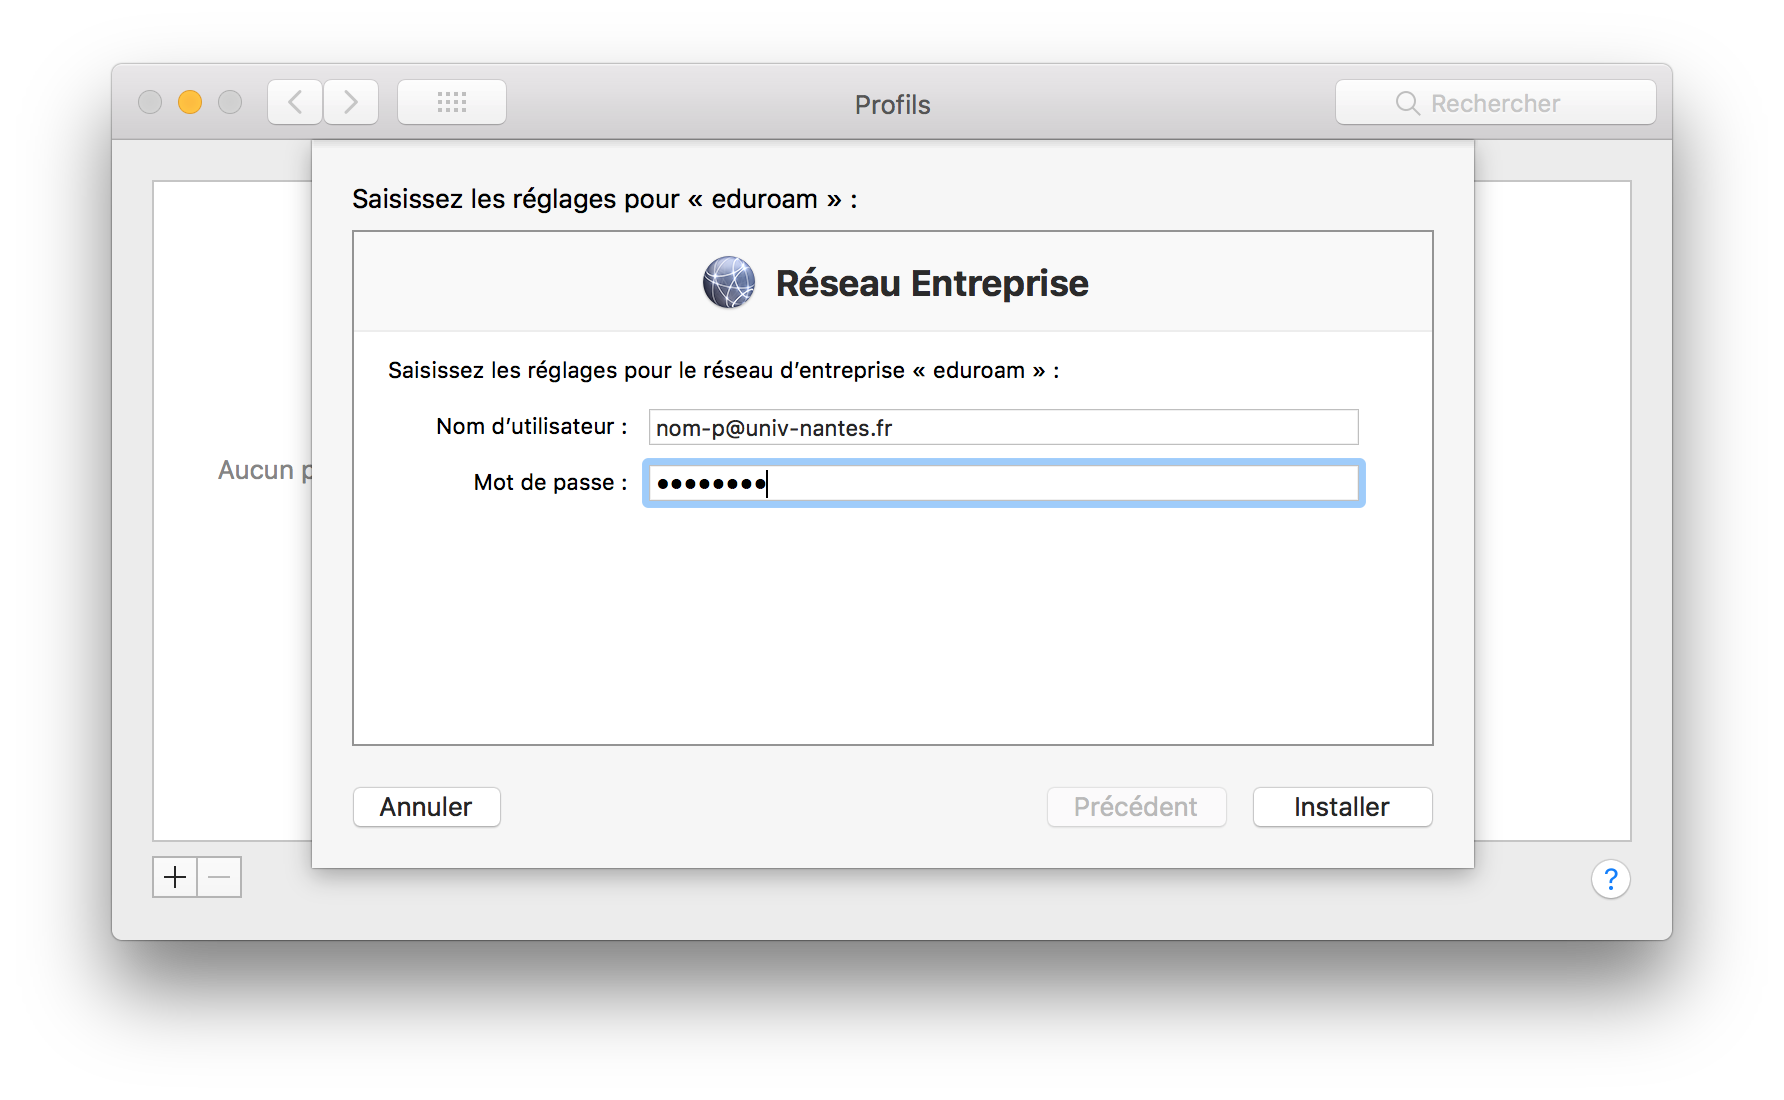1784x1100 pixels.
Task: Click the Profils window title area
Action: tap(892, 104)
